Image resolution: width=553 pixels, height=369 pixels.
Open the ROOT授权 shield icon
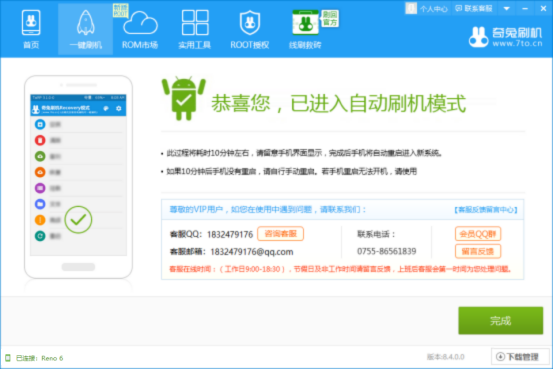[250, 23]
